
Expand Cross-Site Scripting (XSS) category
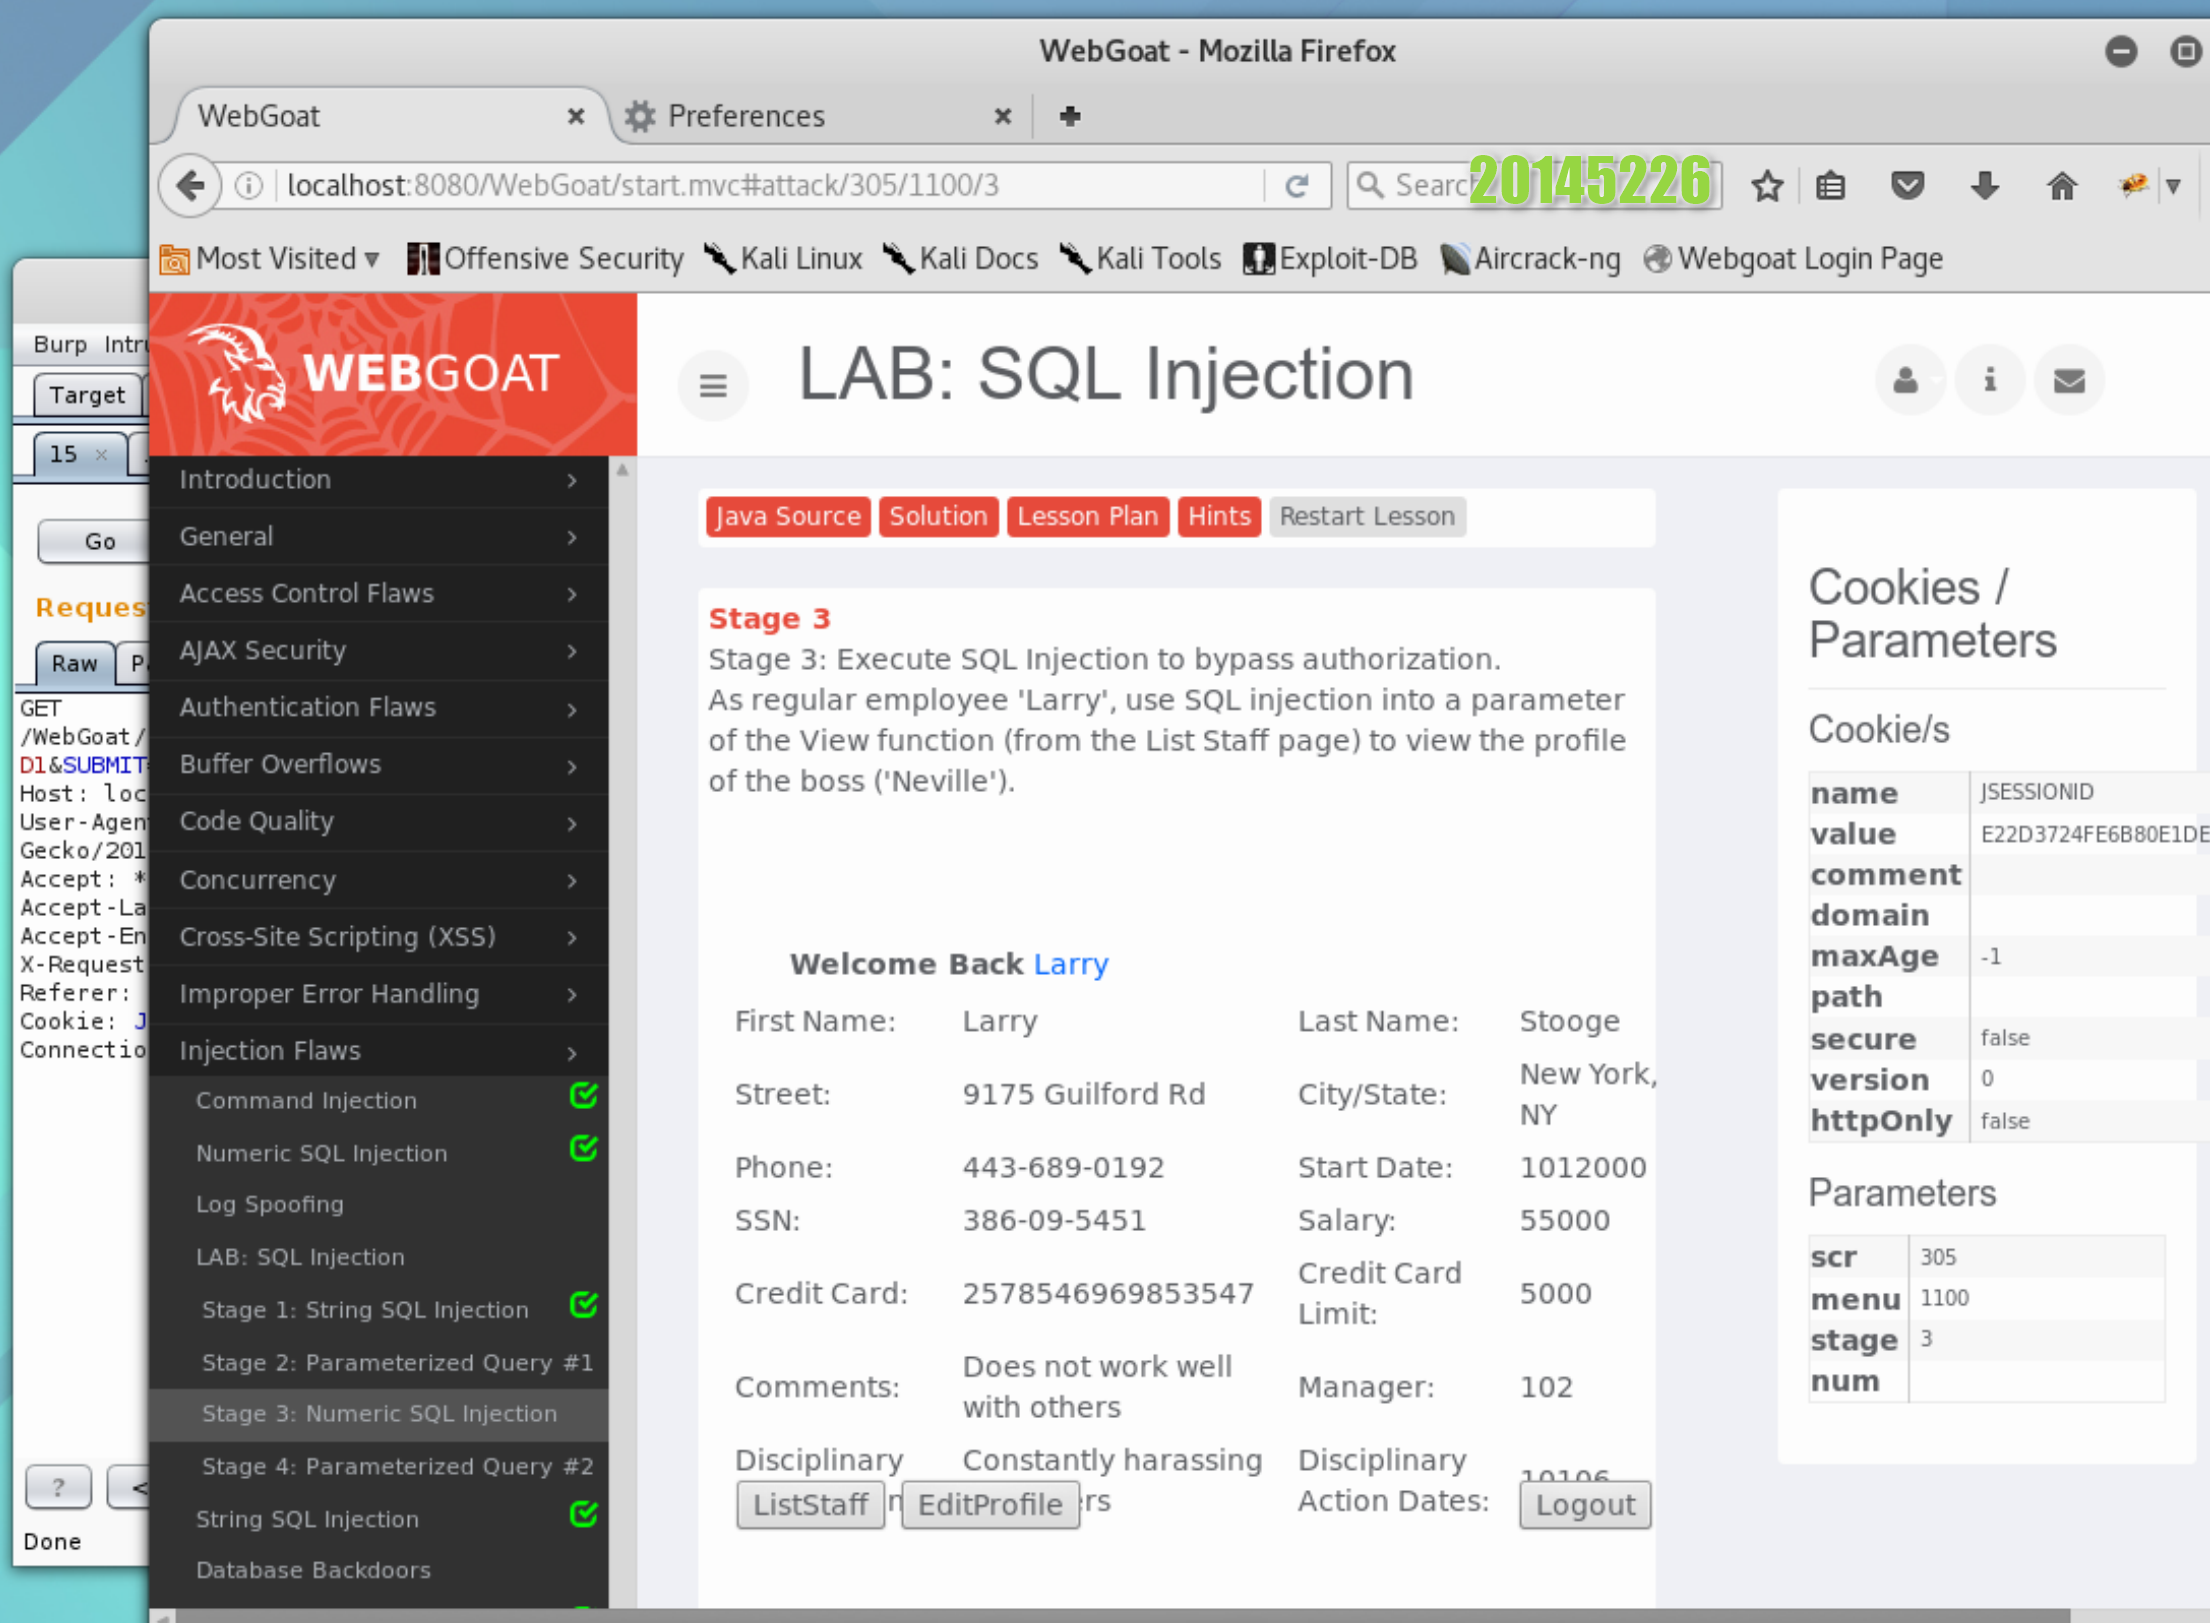(378, 938)
